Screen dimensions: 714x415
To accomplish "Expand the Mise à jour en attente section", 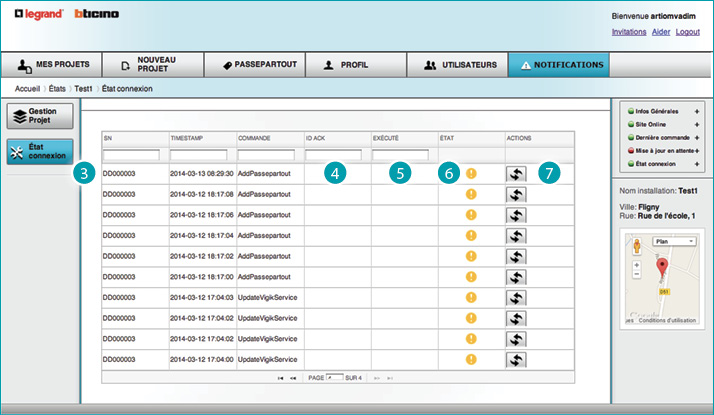I will click(696, 149).
